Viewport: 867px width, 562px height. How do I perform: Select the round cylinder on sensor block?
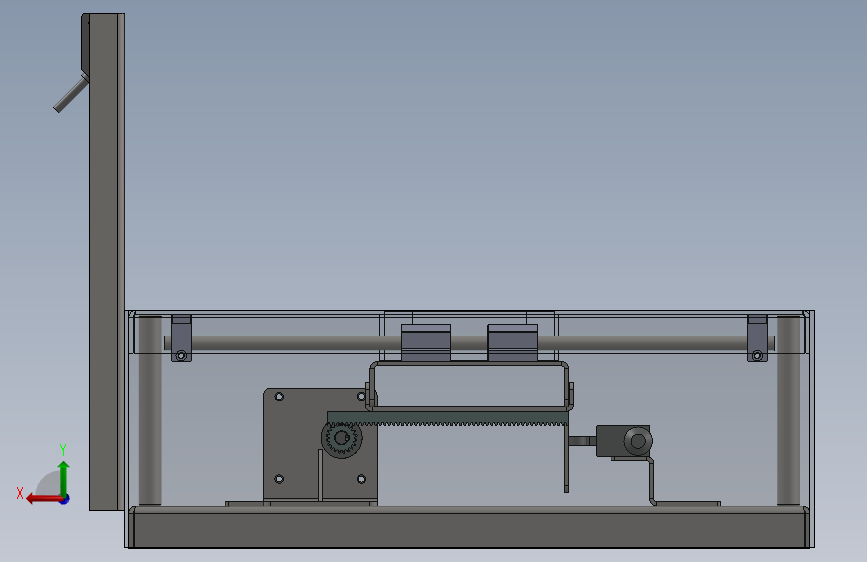click(x=638, y=441)
